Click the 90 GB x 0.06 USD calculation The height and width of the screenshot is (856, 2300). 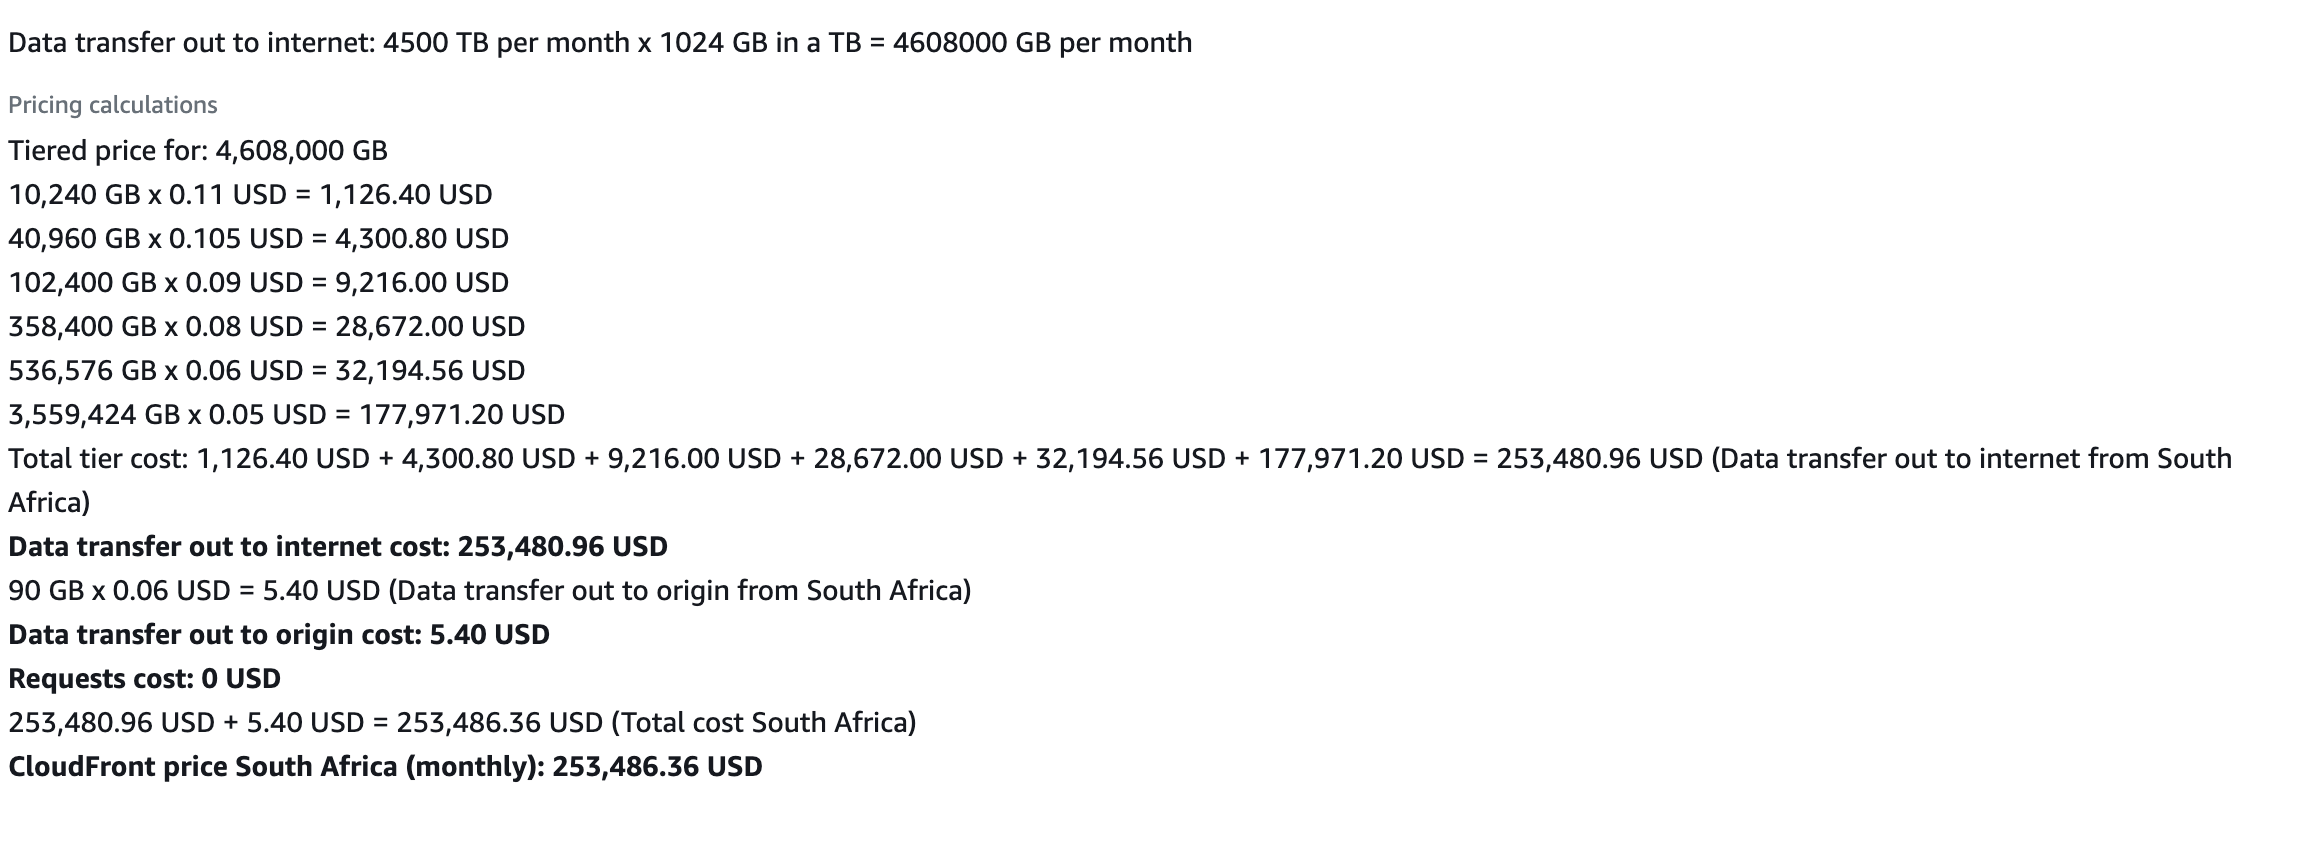point(194,591)
